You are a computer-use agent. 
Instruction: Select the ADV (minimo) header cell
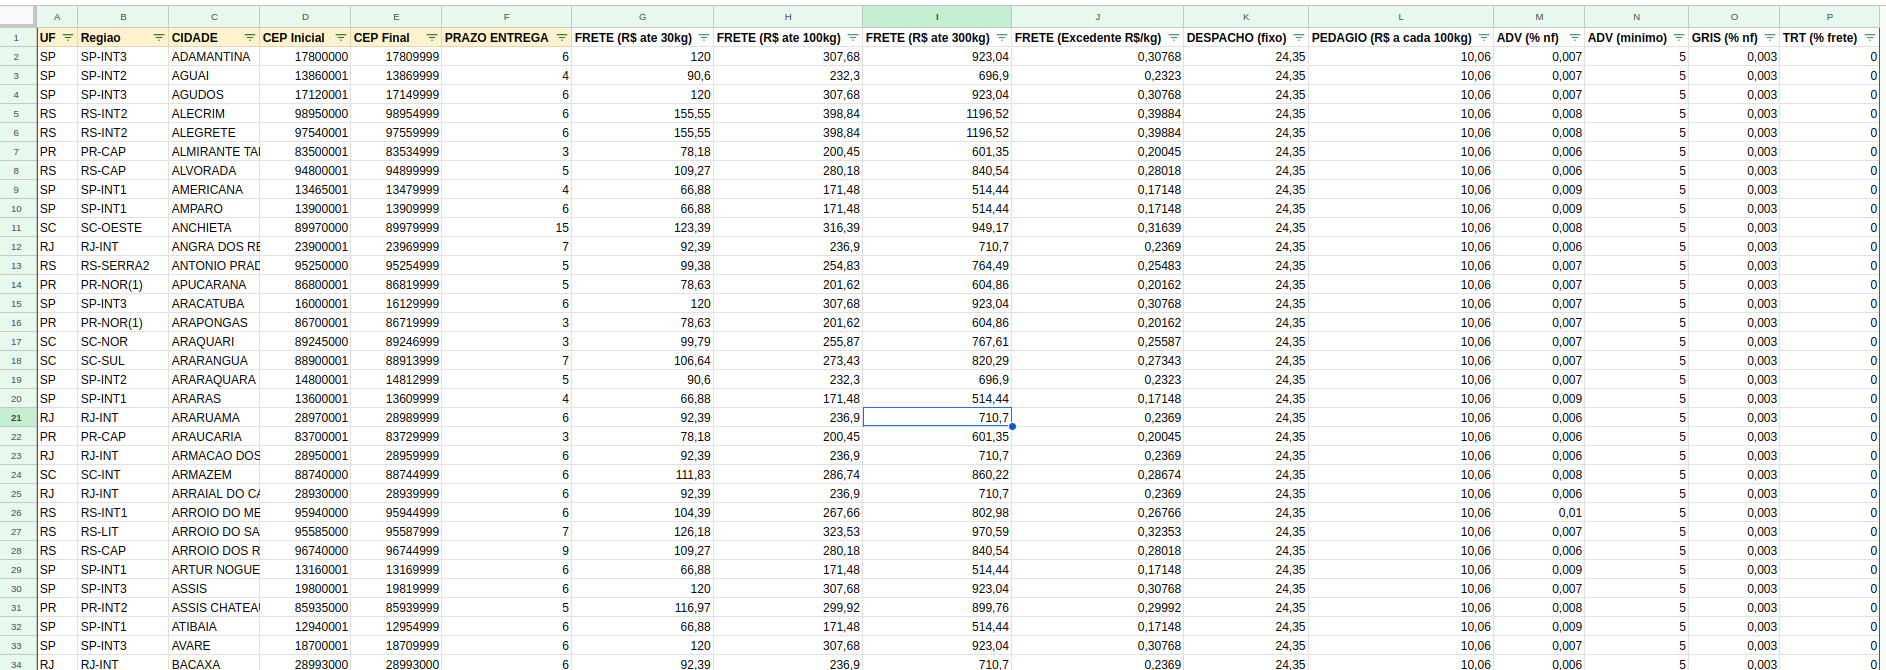1636,38
